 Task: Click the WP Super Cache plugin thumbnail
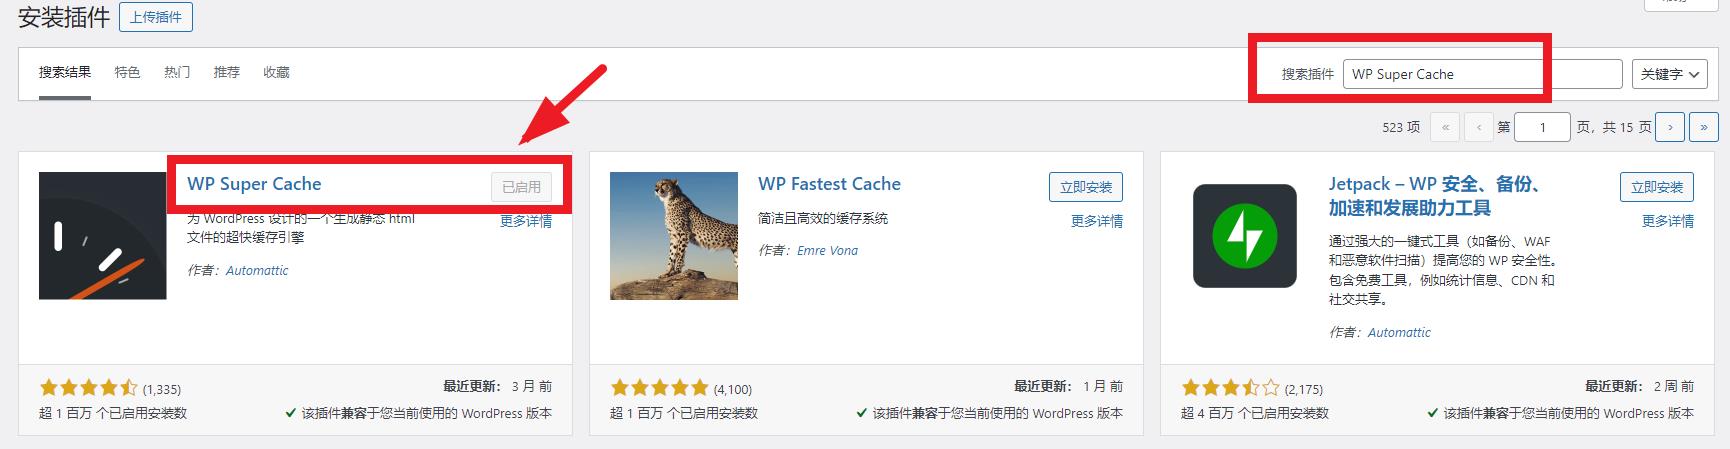pos(102,236)
